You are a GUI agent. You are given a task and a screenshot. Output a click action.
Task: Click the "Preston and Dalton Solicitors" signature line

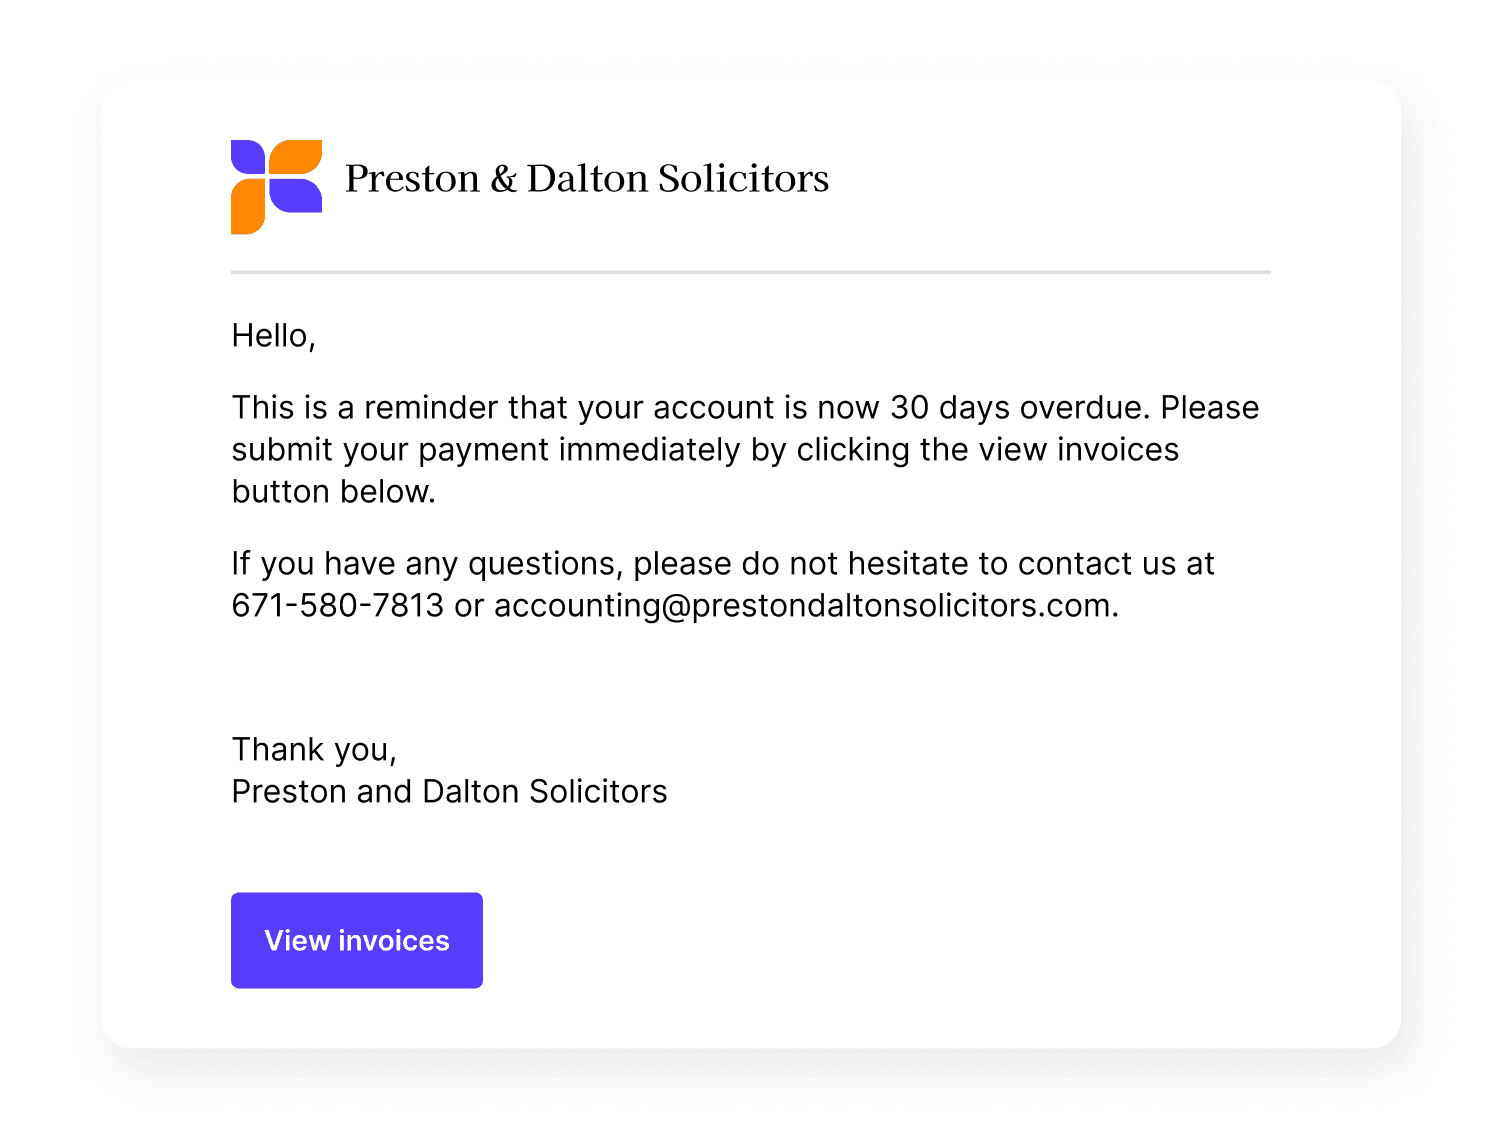[449, 792]
